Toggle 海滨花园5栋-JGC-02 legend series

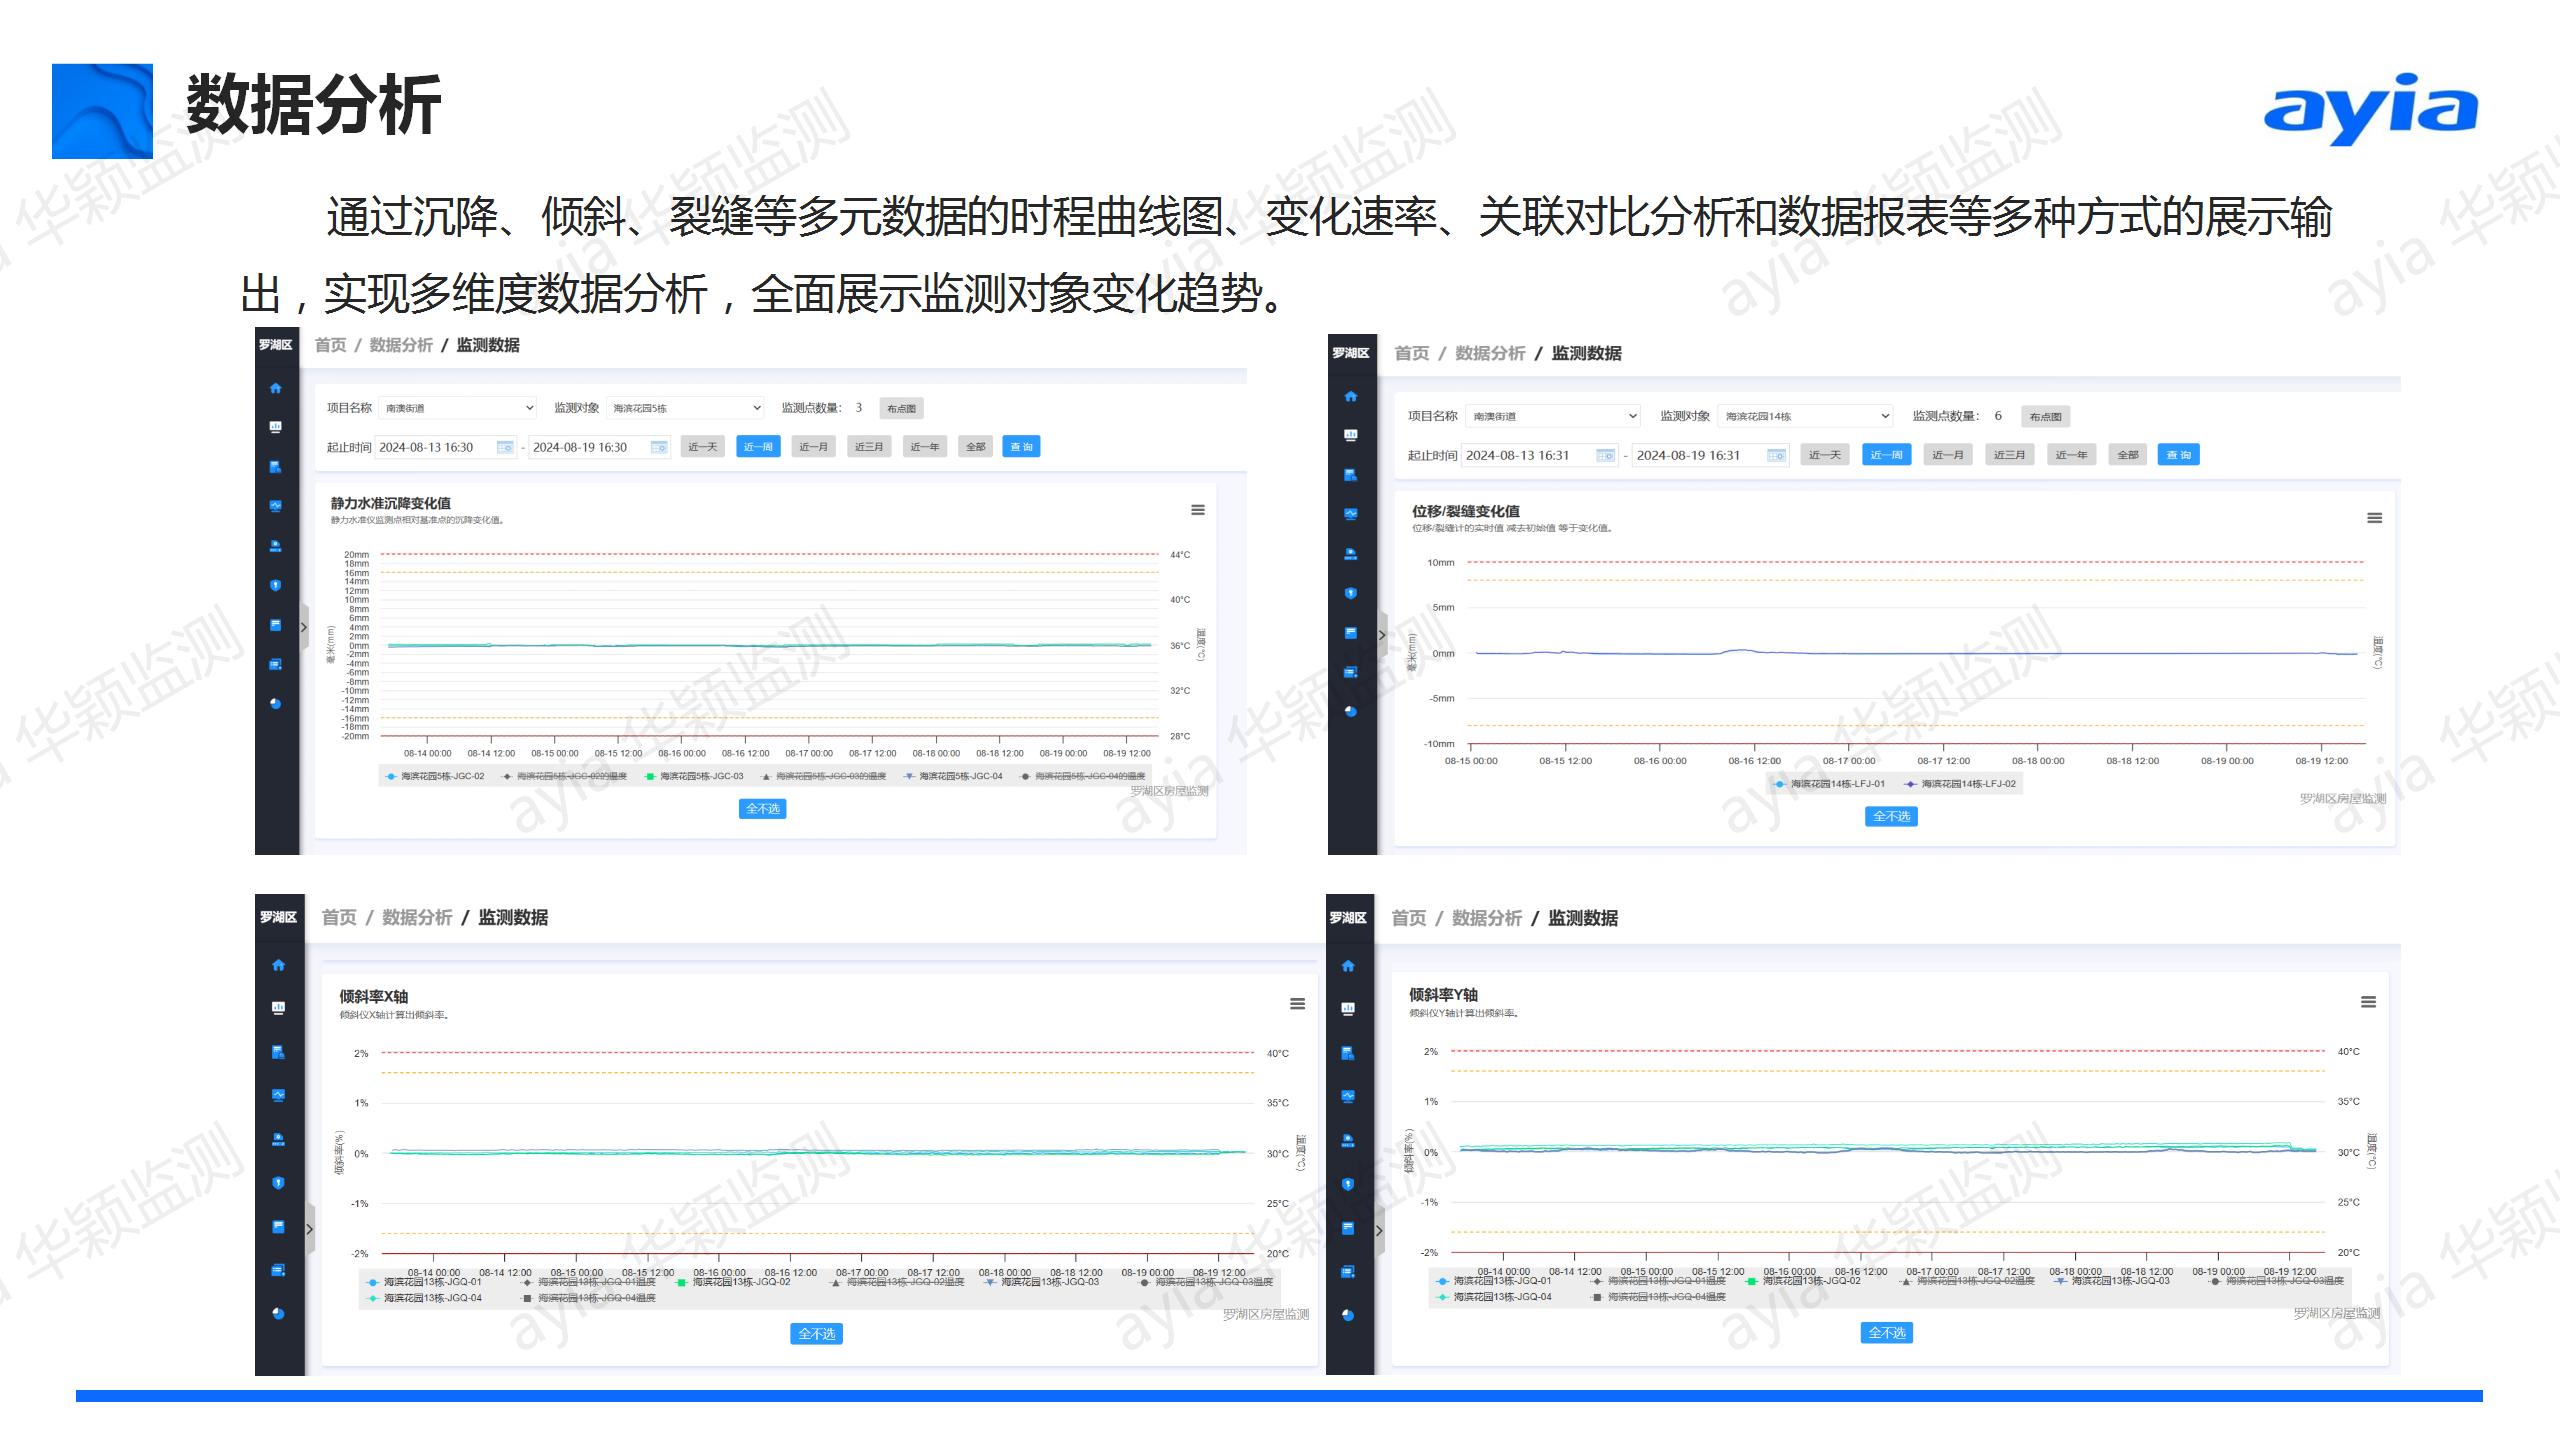pos(435,776)
